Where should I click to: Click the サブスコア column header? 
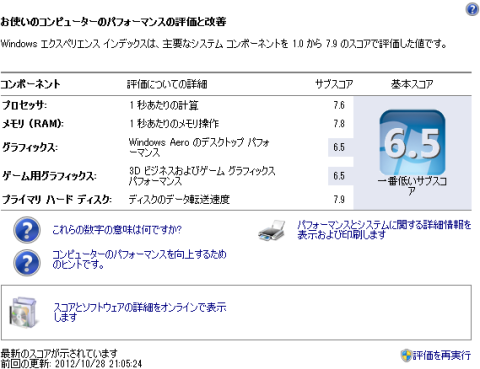(334, 84)
